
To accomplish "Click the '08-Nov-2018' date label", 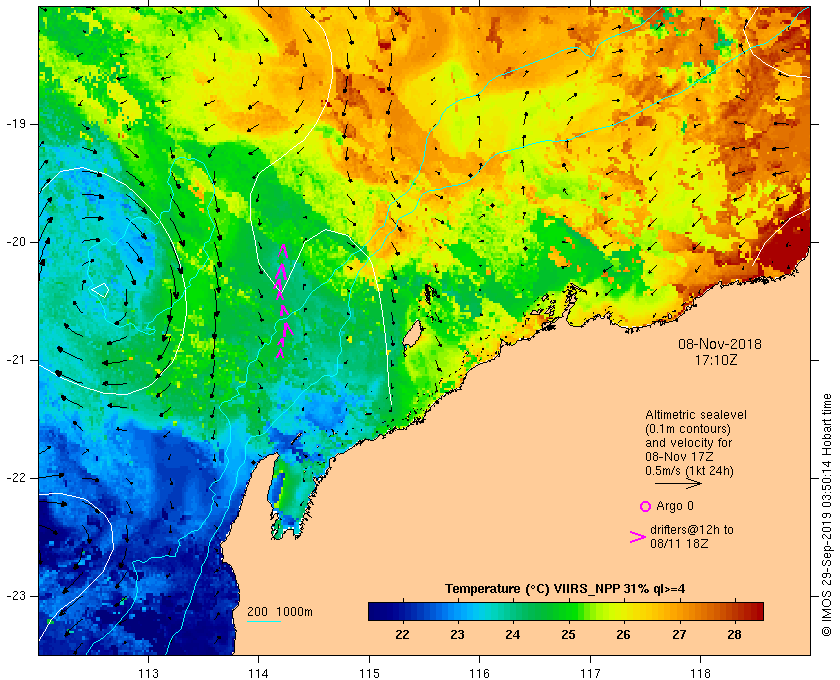I will click(x=719, y=344).
